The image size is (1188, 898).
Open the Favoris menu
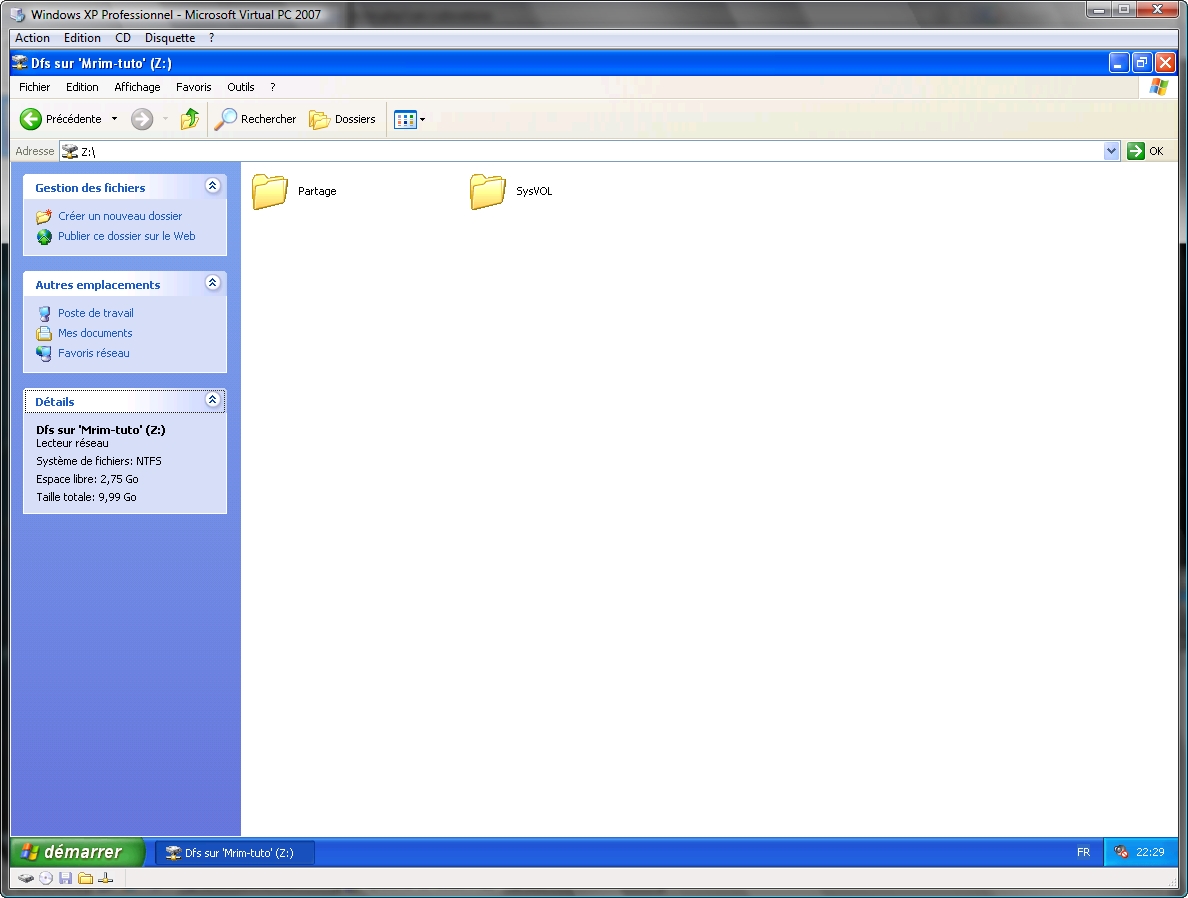coord(193,87)
